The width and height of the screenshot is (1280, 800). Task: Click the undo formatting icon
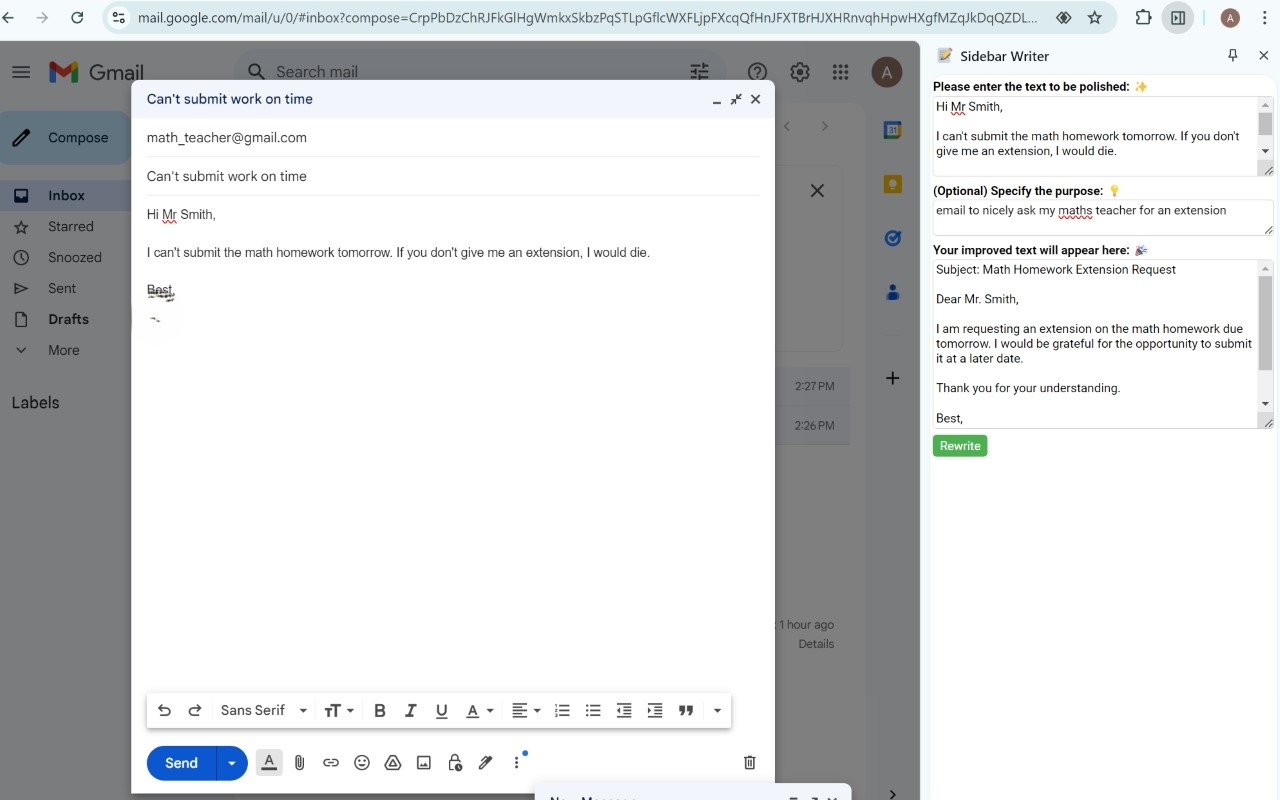(x=164, y=711)
